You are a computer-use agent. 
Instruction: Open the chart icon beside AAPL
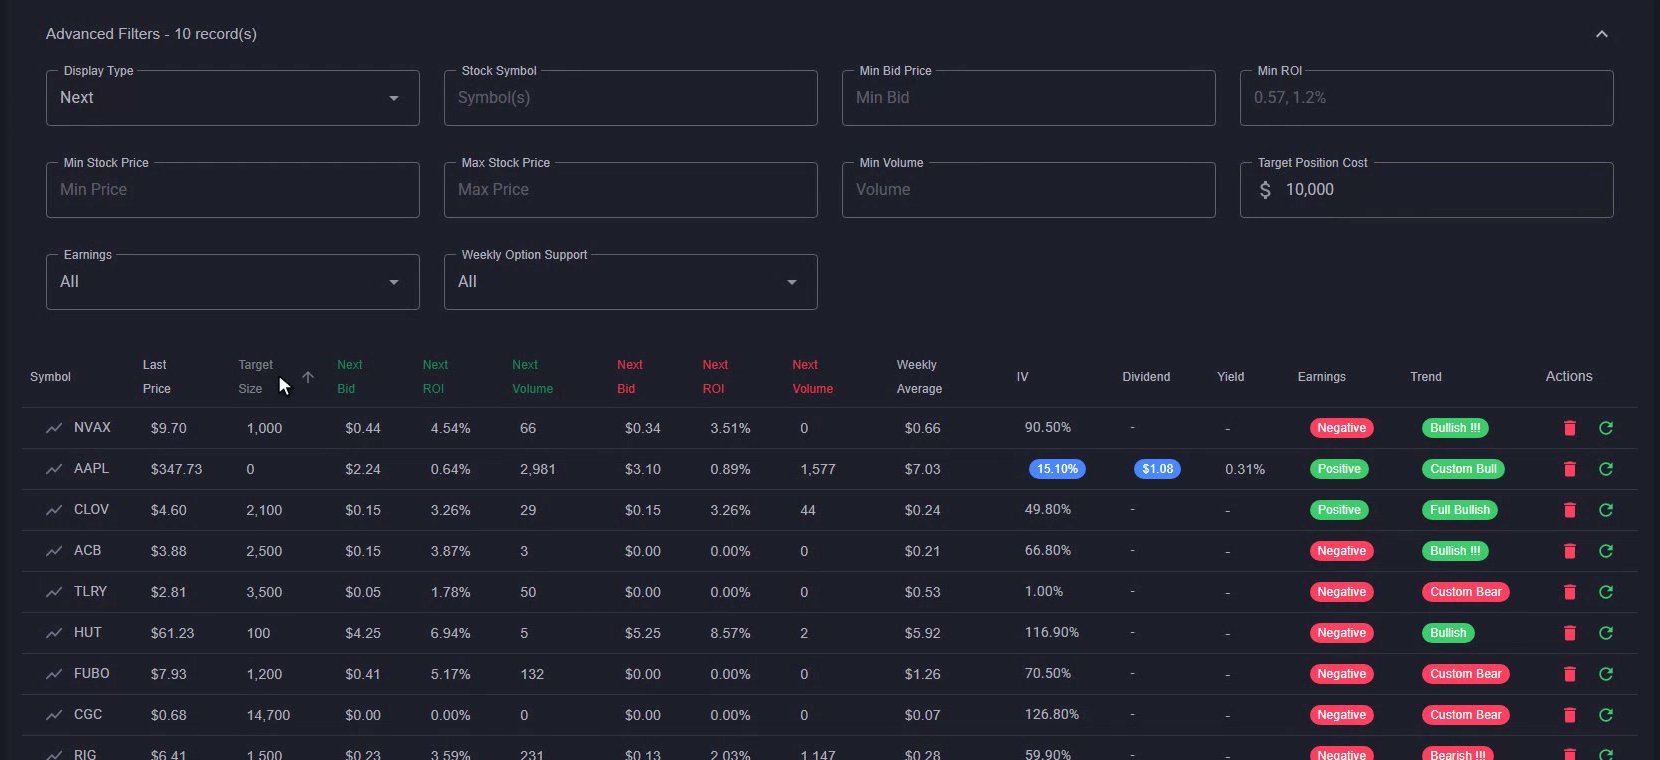[54, 469]
